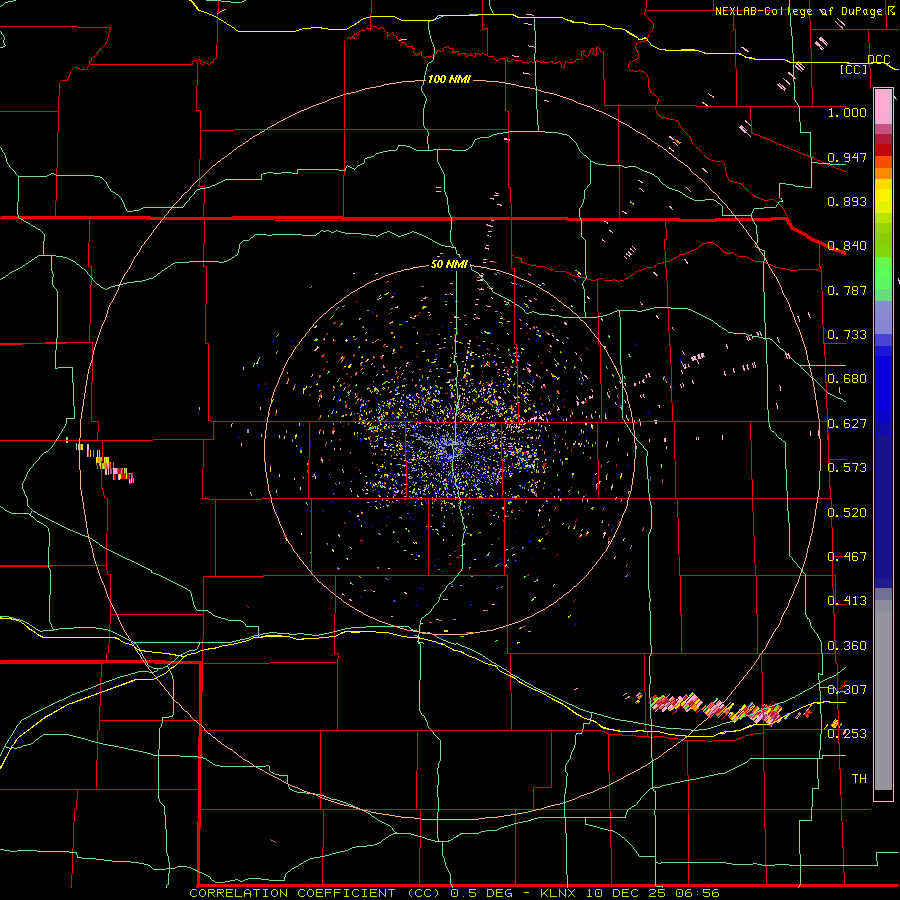This screenshot has width=900, height=900.
Task: Click the TH label at the color bar's bottom
Action: click(x=859, y=779)
